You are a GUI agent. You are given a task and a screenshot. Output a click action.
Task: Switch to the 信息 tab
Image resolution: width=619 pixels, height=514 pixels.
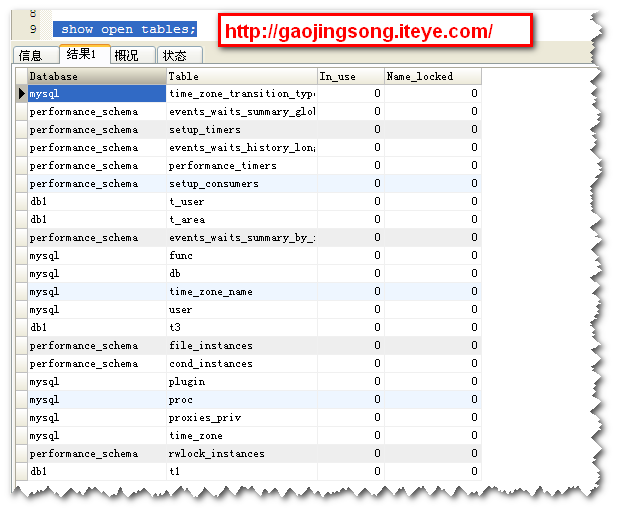36,55
